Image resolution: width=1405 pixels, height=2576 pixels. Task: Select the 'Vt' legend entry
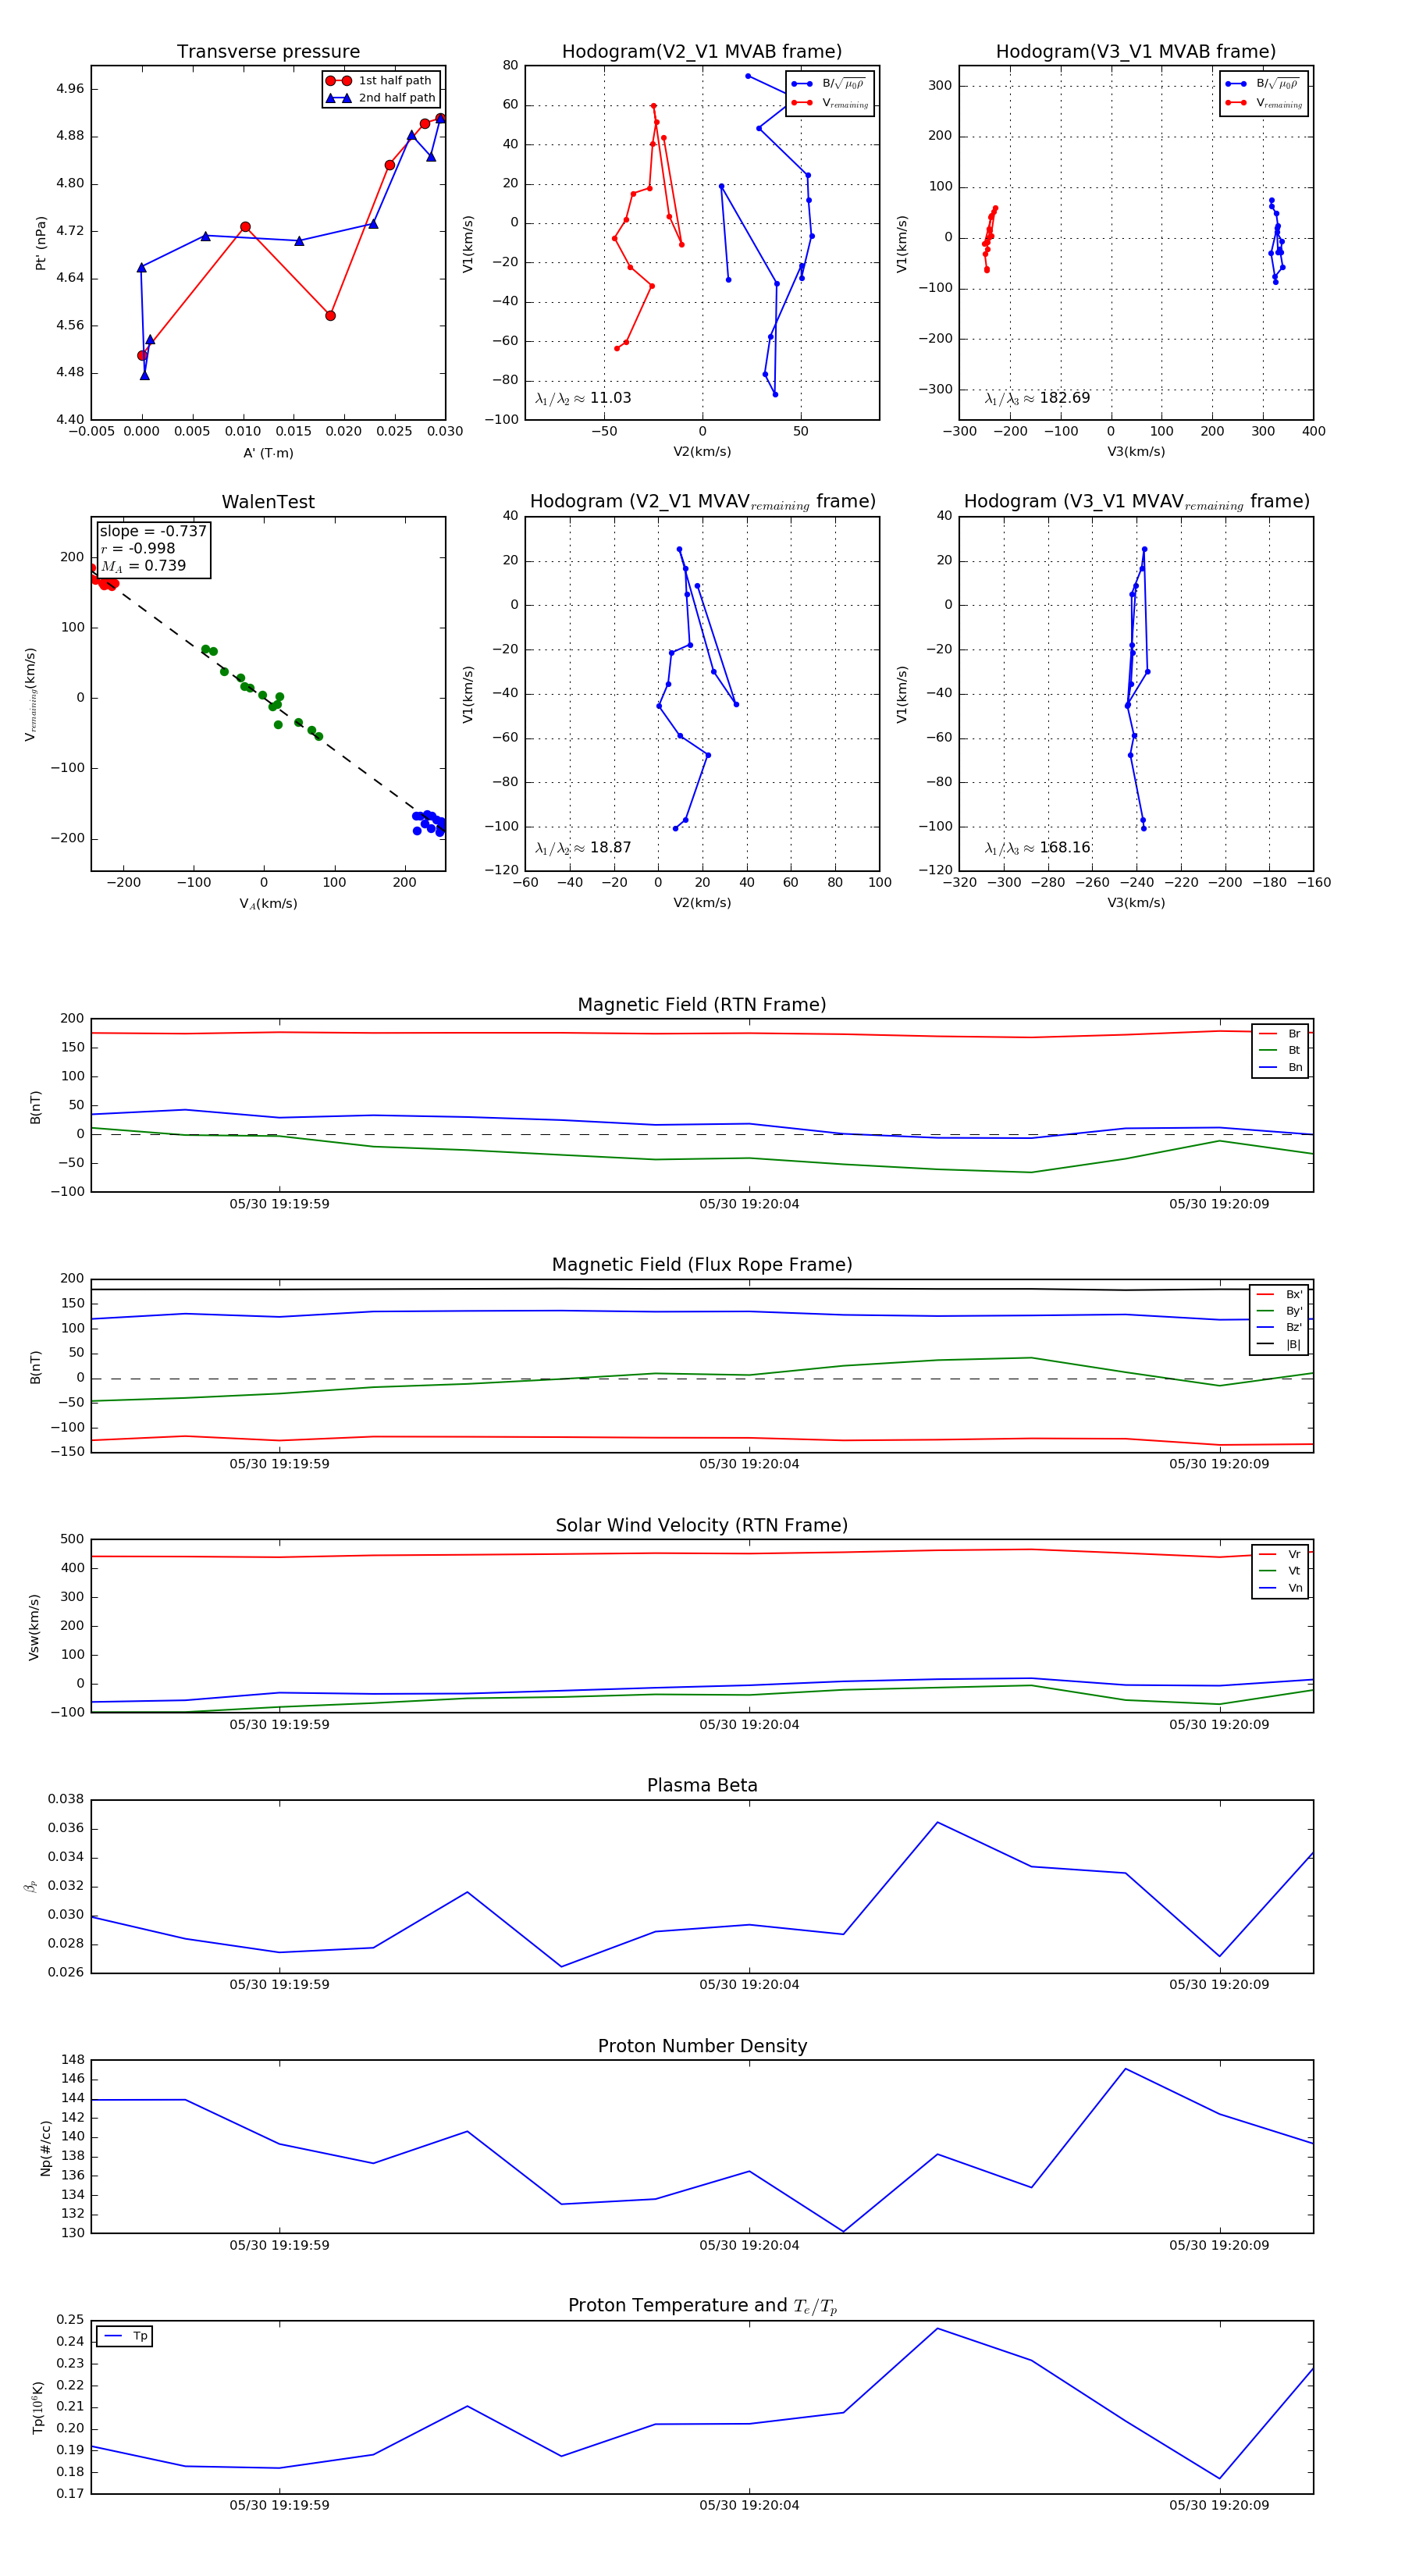(x=1280, y=1571)
